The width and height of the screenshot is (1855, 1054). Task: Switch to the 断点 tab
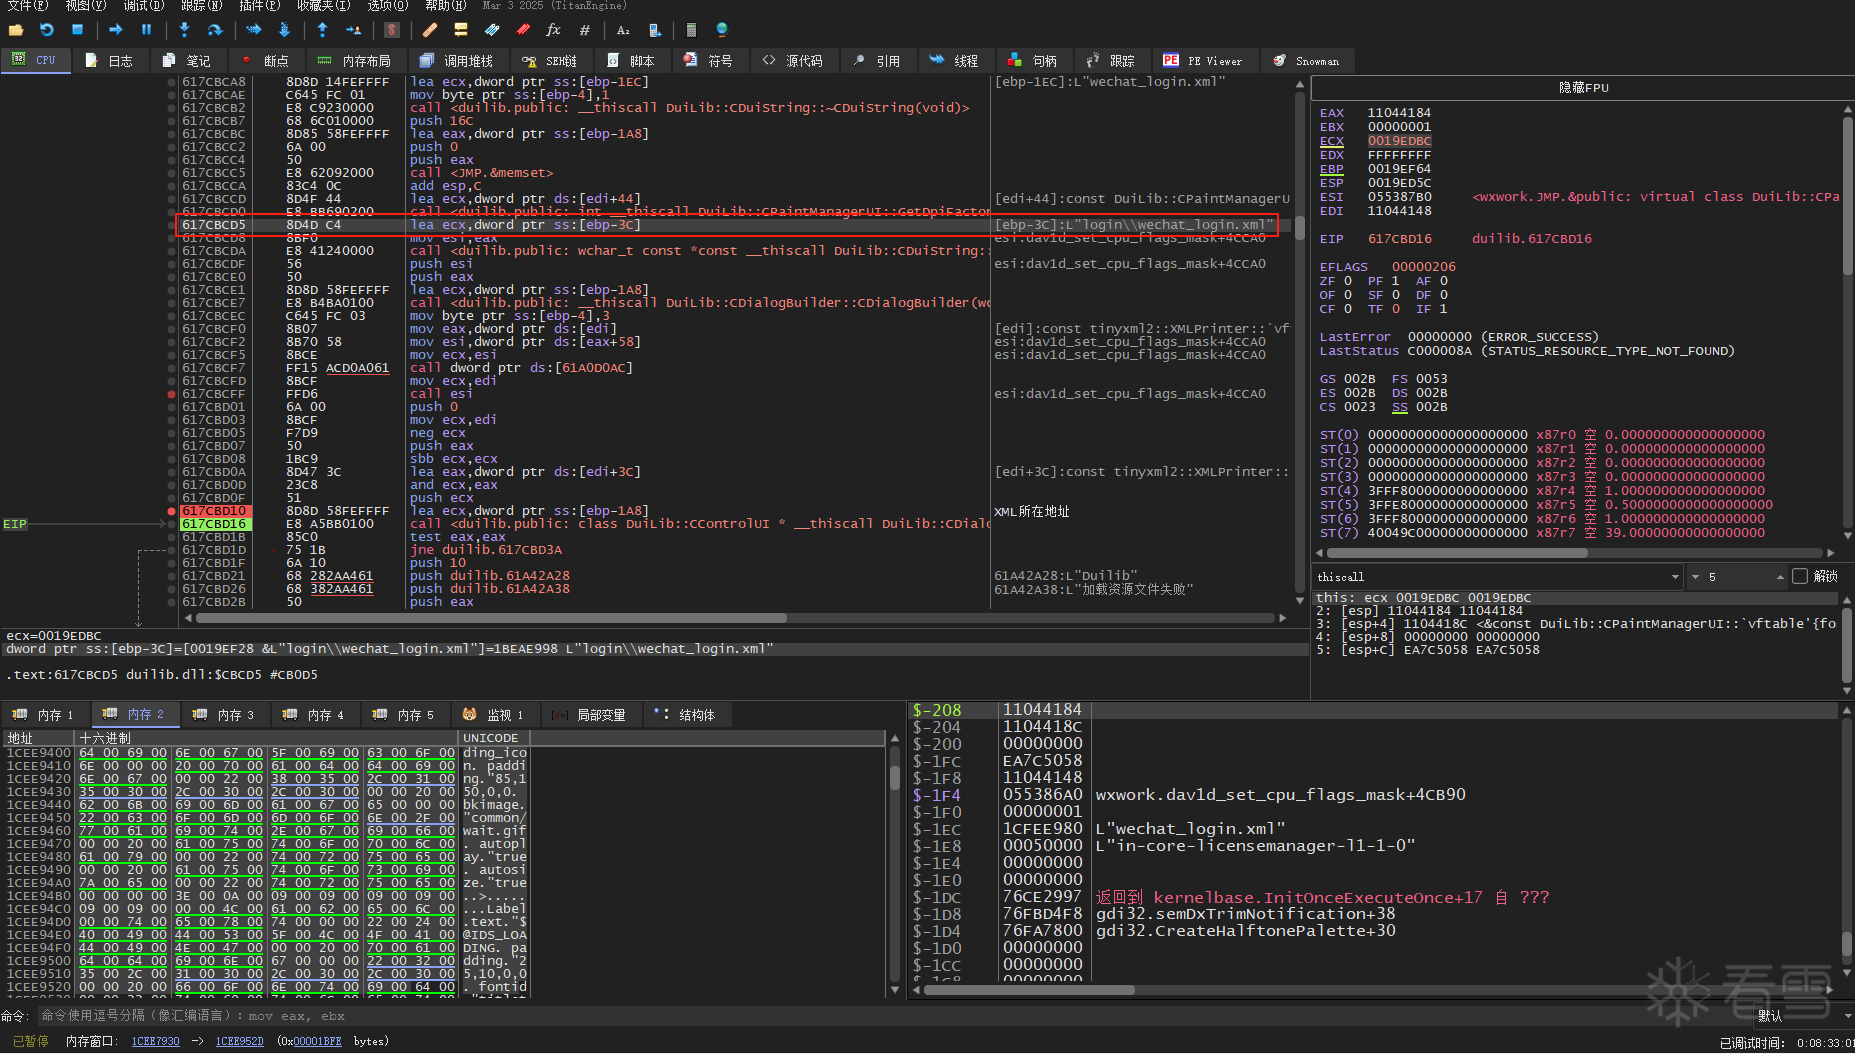click(266, 61)
